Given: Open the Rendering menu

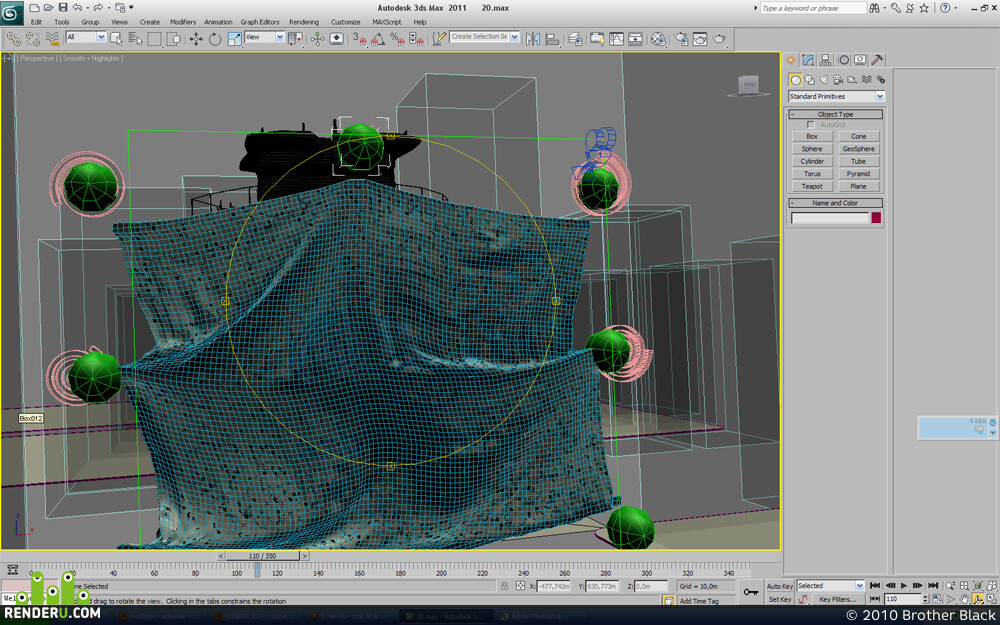Looking at the screenshot, I should (304, 22).
